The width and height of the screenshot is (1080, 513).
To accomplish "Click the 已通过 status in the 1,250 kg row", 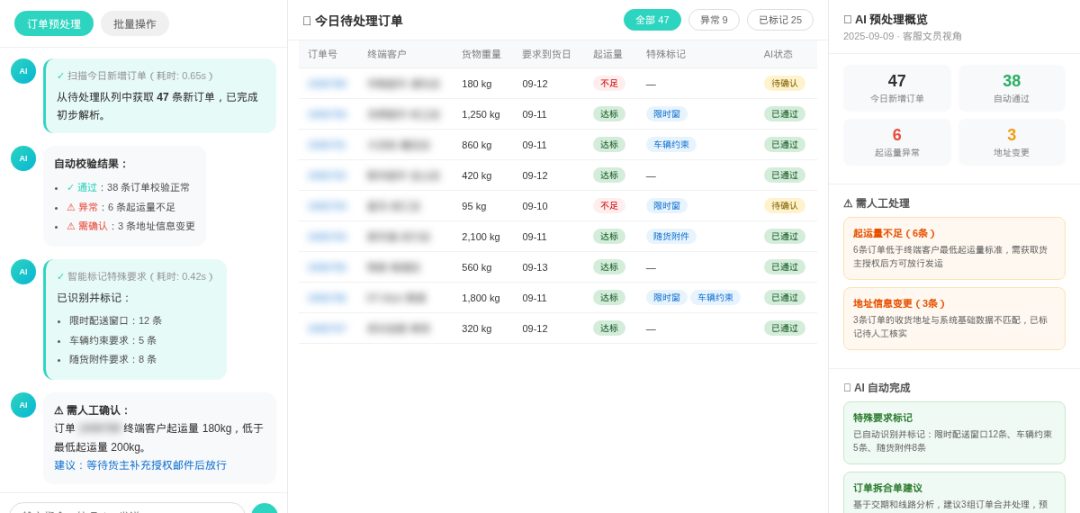I will (785, 114).
